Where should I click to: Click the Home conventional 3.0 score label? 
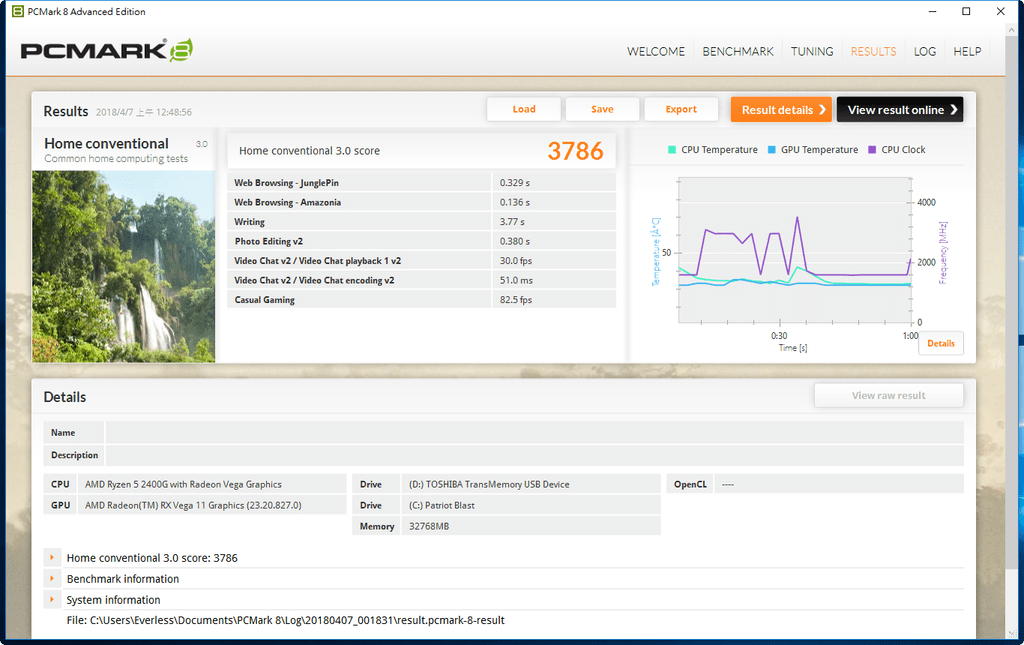tap(310, 151)
